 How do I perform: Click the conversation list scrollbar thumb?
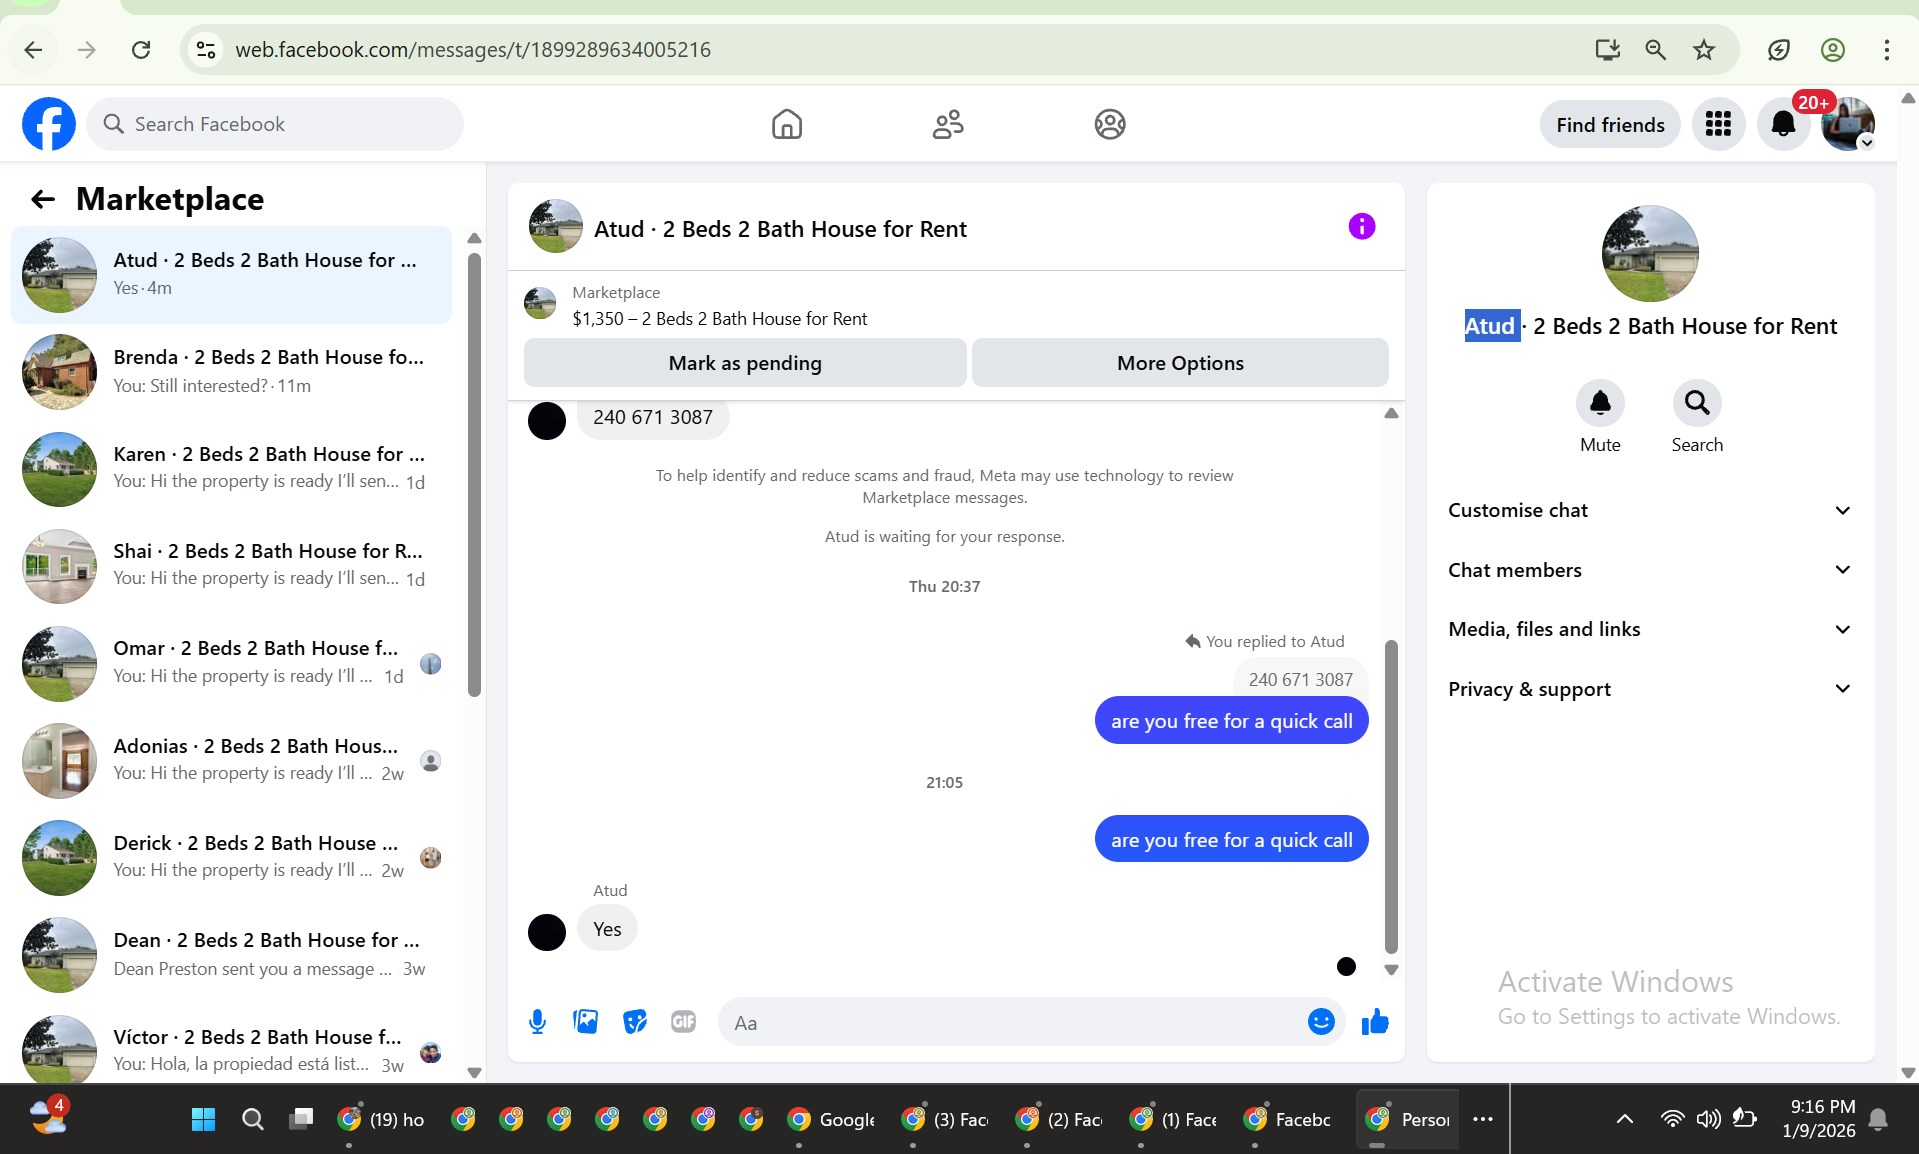coord(474,475)
